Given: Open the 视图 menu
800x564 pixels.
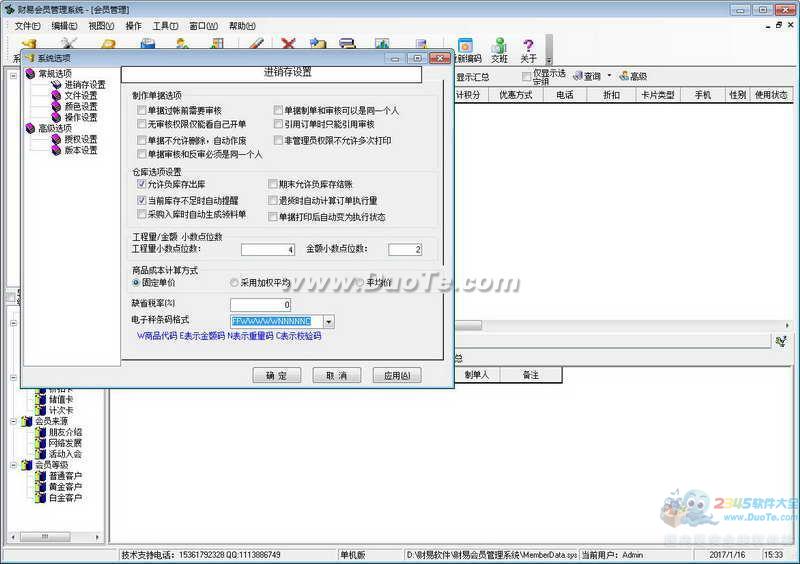Looking at the screenshot, I should [x=101, y=26].
